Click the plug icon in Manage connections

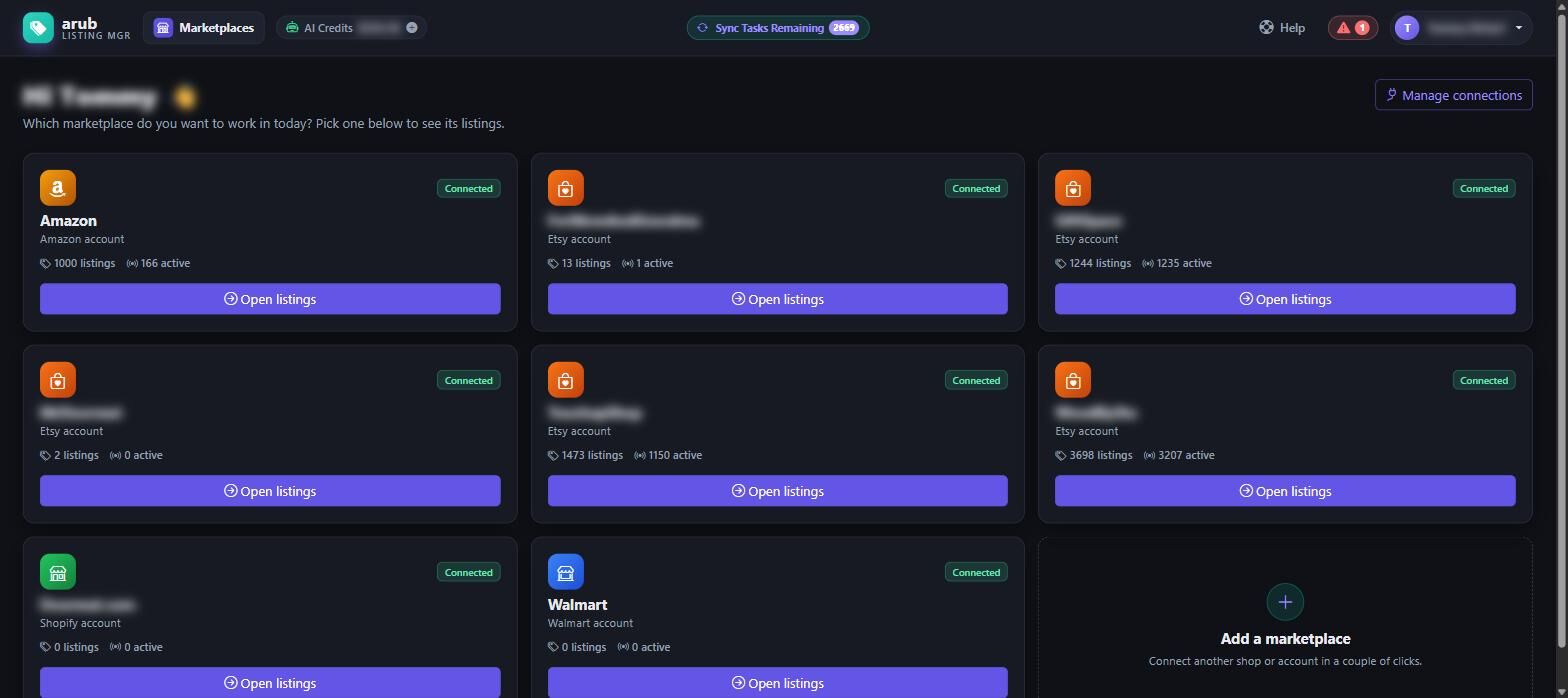[x=1391, y=95]
